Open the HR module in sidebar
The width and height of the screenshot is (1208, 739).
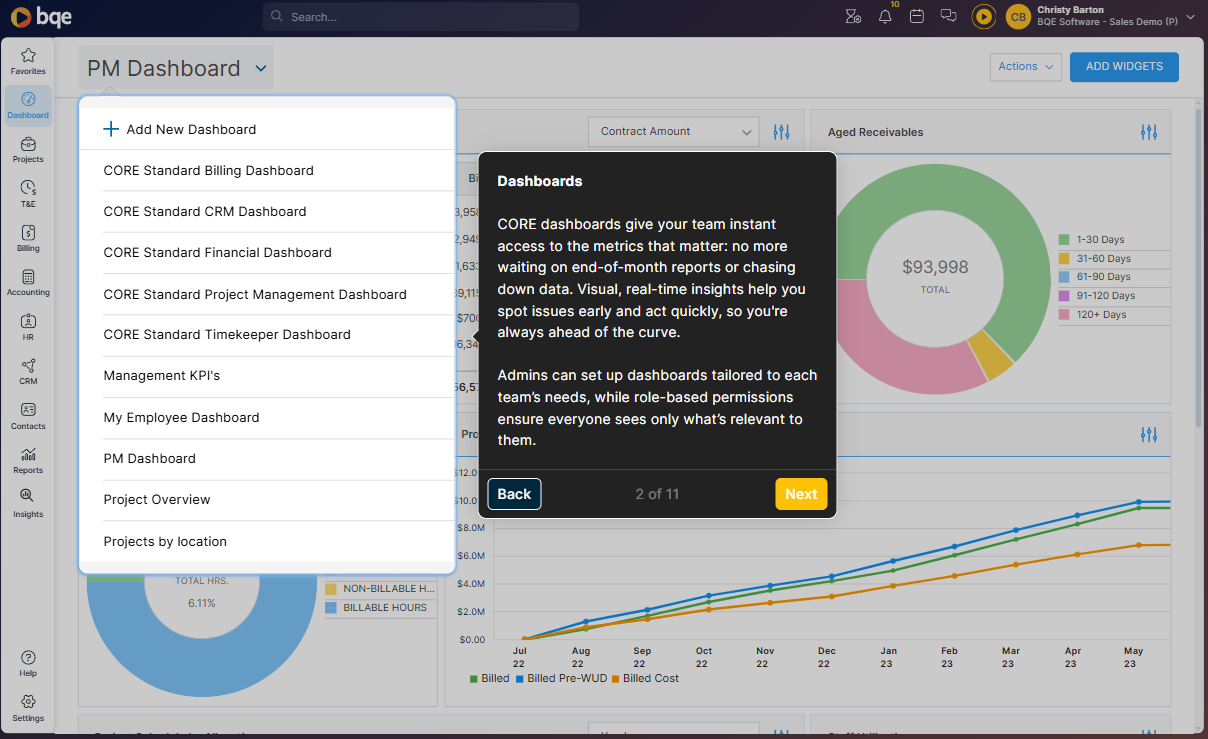coord(28,326)
